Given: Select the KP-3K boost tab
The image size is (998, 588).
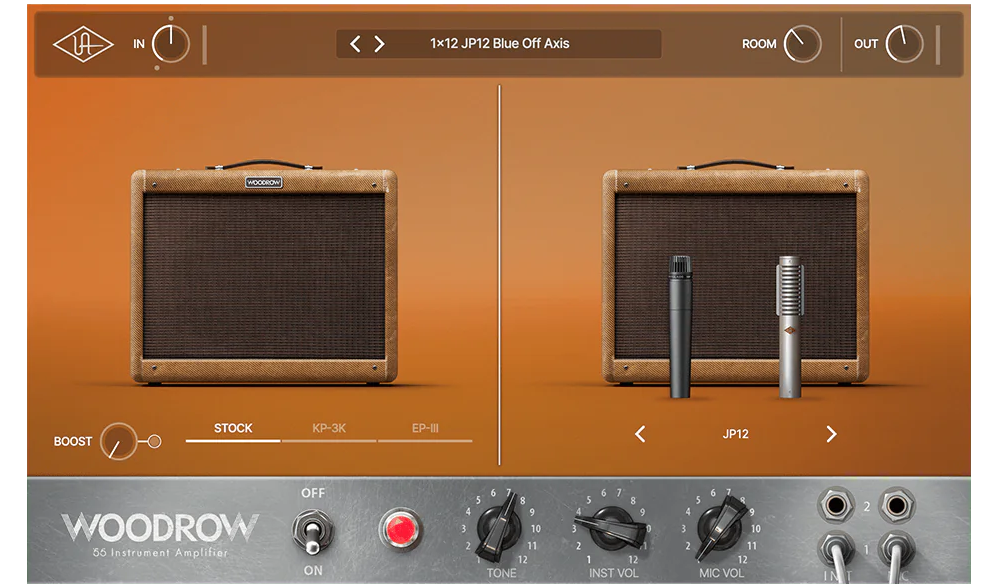Looking at the screenshot, I should tap(329, 429).
